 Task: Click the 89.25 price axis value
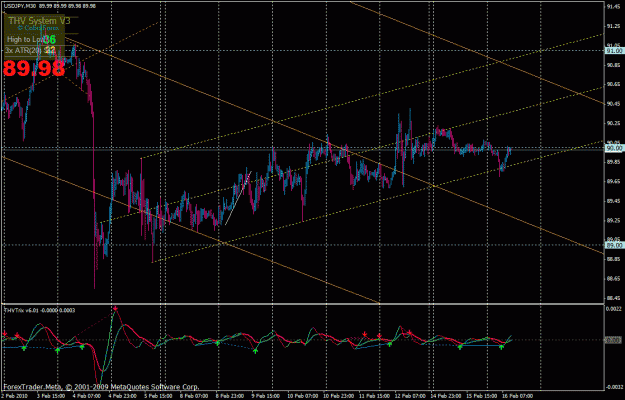(613, 220)
